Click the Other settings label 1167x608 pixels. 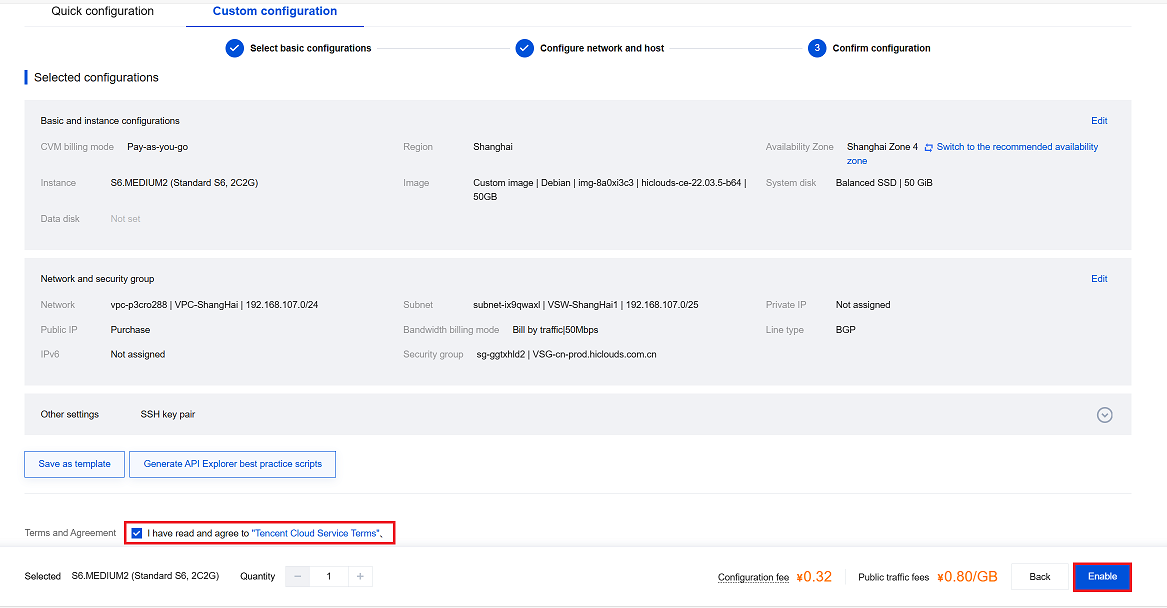click(x=69, y=415)
